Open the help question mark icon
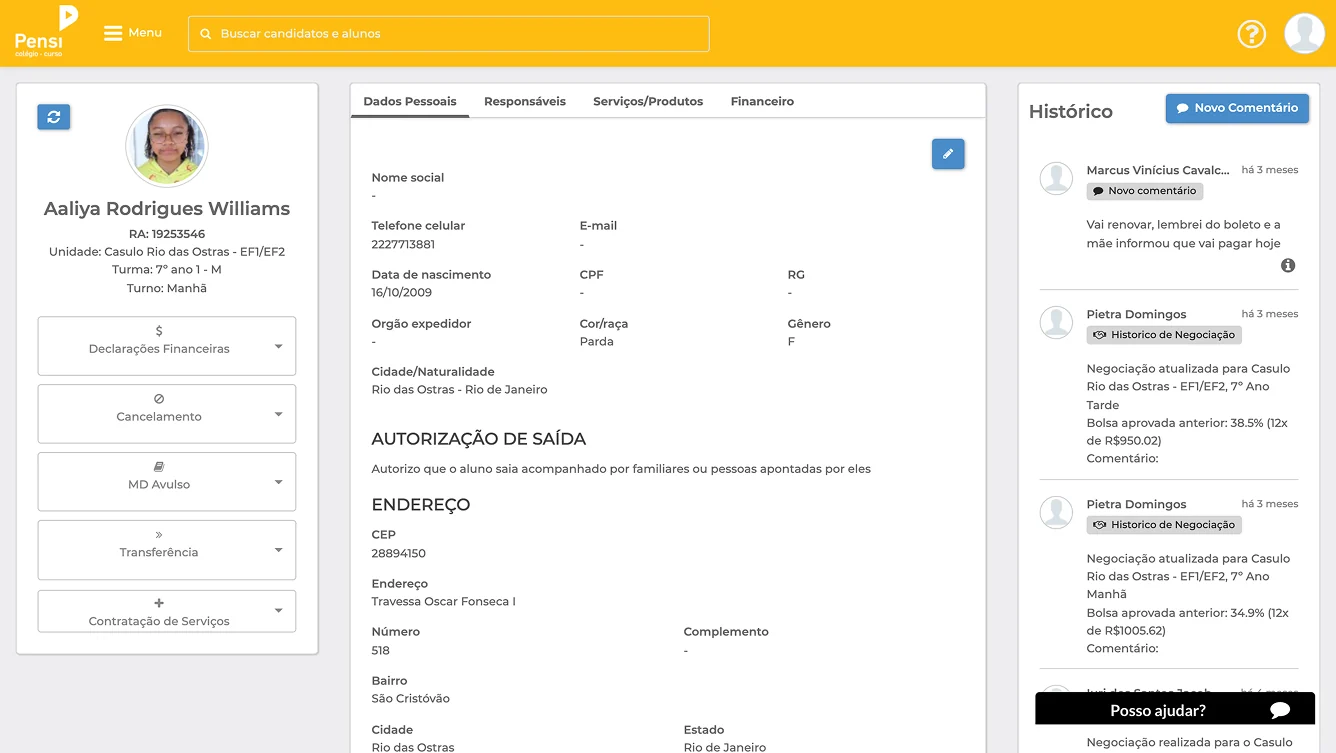The height and width of the screenshot is (753, 1336). click(1251, 34)
